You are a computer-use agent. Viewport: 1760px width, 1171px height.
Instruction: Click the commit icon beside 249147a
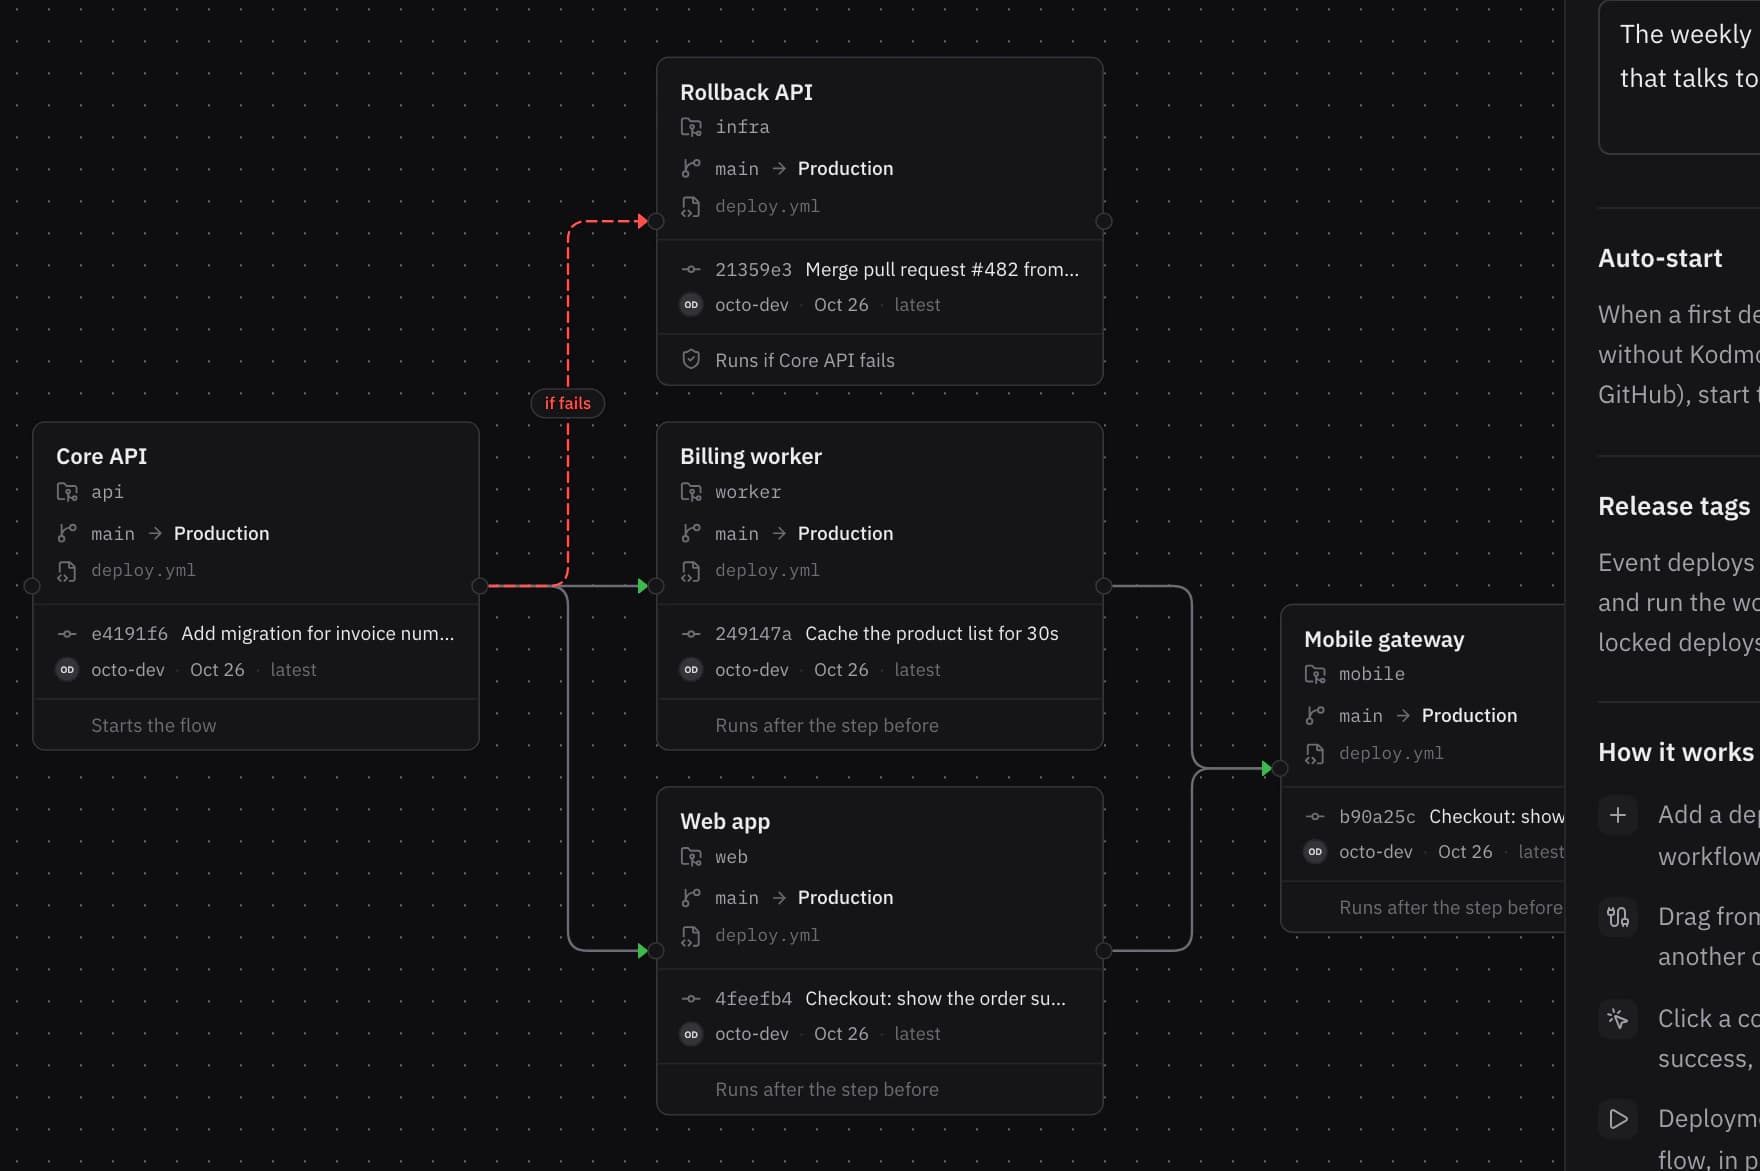(x=691, y=634)
